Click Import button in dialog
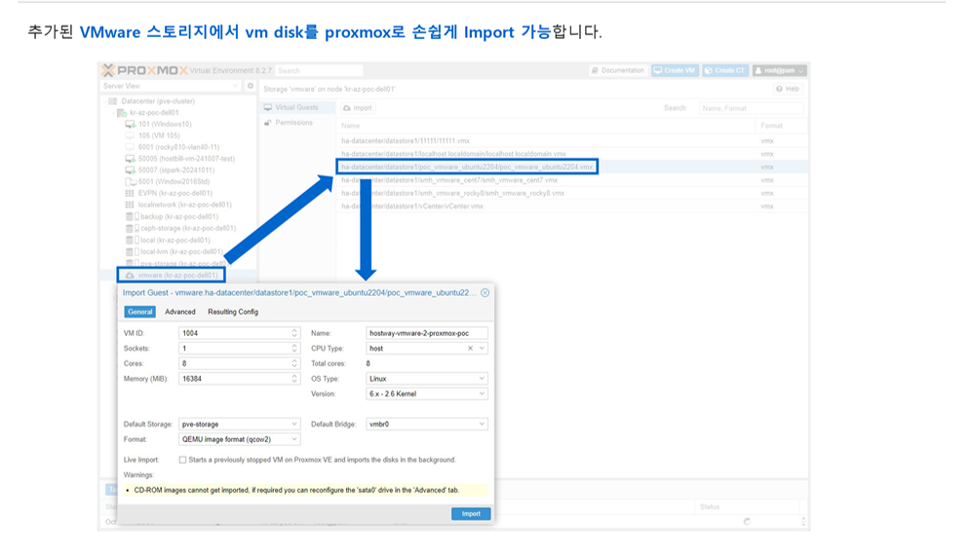The width and height of the screenshot is (971, 542). [471, 514]
